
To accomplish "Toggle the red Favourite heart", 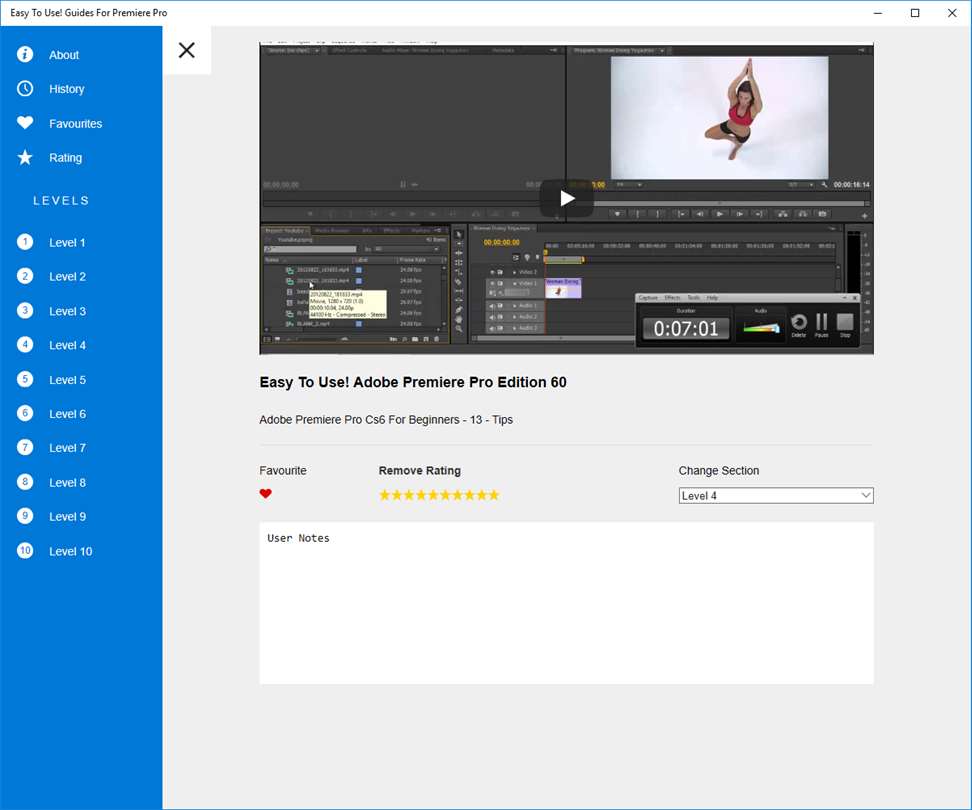I will [x=265, y=494].
